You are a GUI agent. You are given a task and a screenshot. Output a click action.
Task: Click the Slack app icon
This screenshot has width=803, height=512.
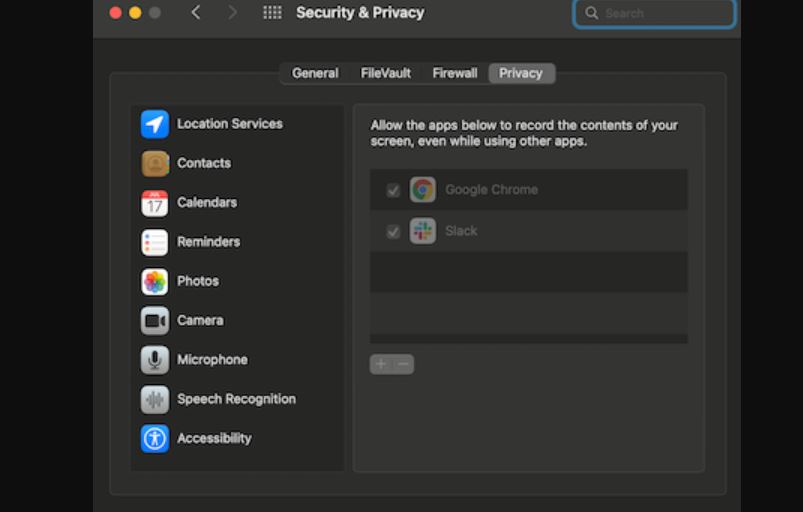422,231
